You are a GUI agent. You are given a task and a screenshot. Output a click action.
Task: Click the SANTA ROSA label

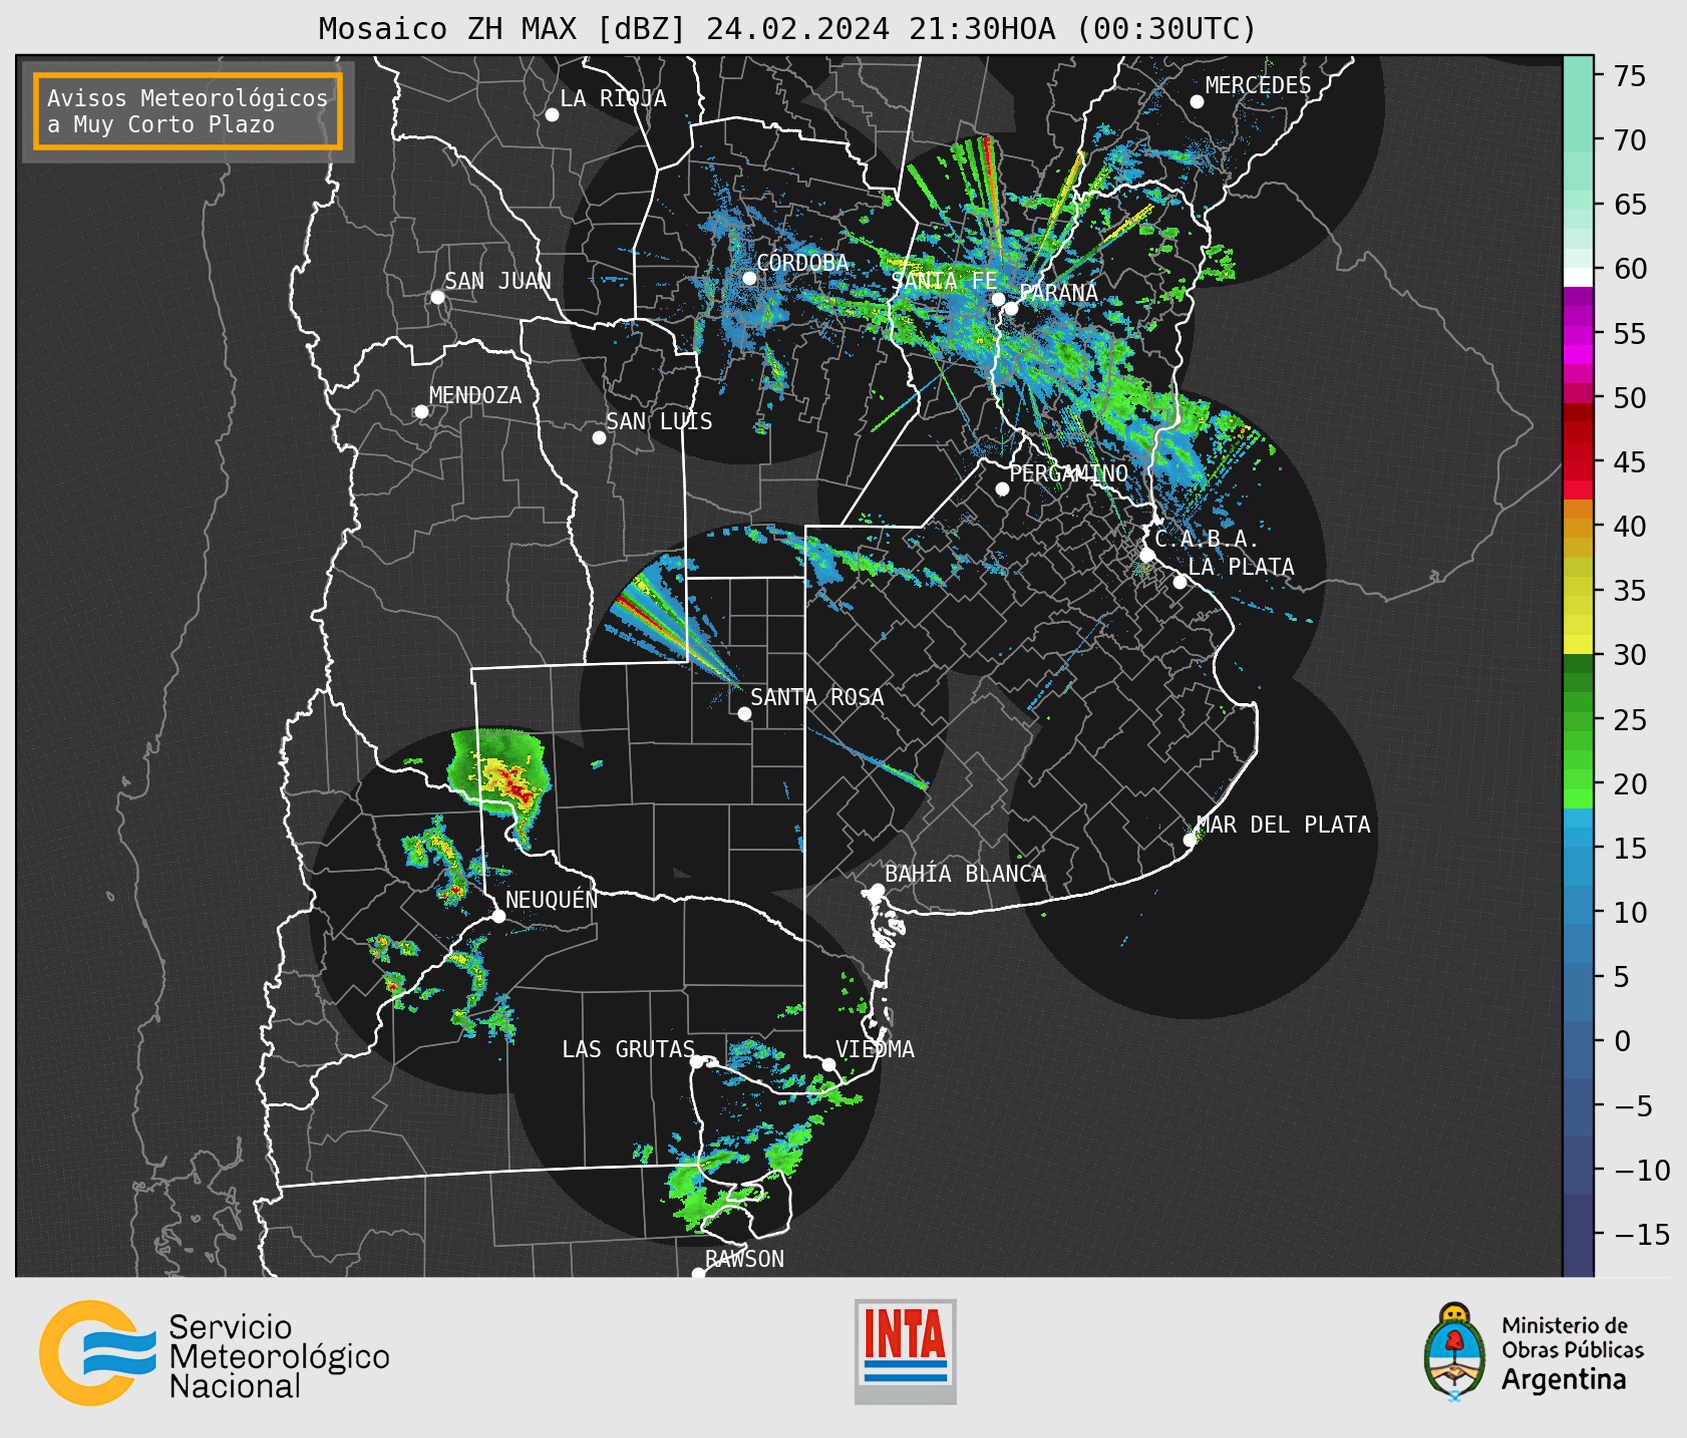coord(817,697)
